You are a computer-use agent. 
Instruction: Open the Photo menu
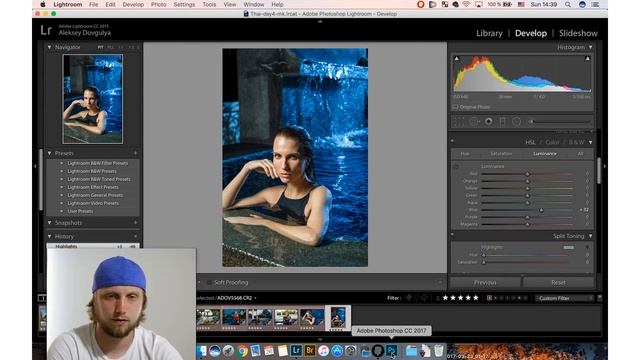[158, 4]
